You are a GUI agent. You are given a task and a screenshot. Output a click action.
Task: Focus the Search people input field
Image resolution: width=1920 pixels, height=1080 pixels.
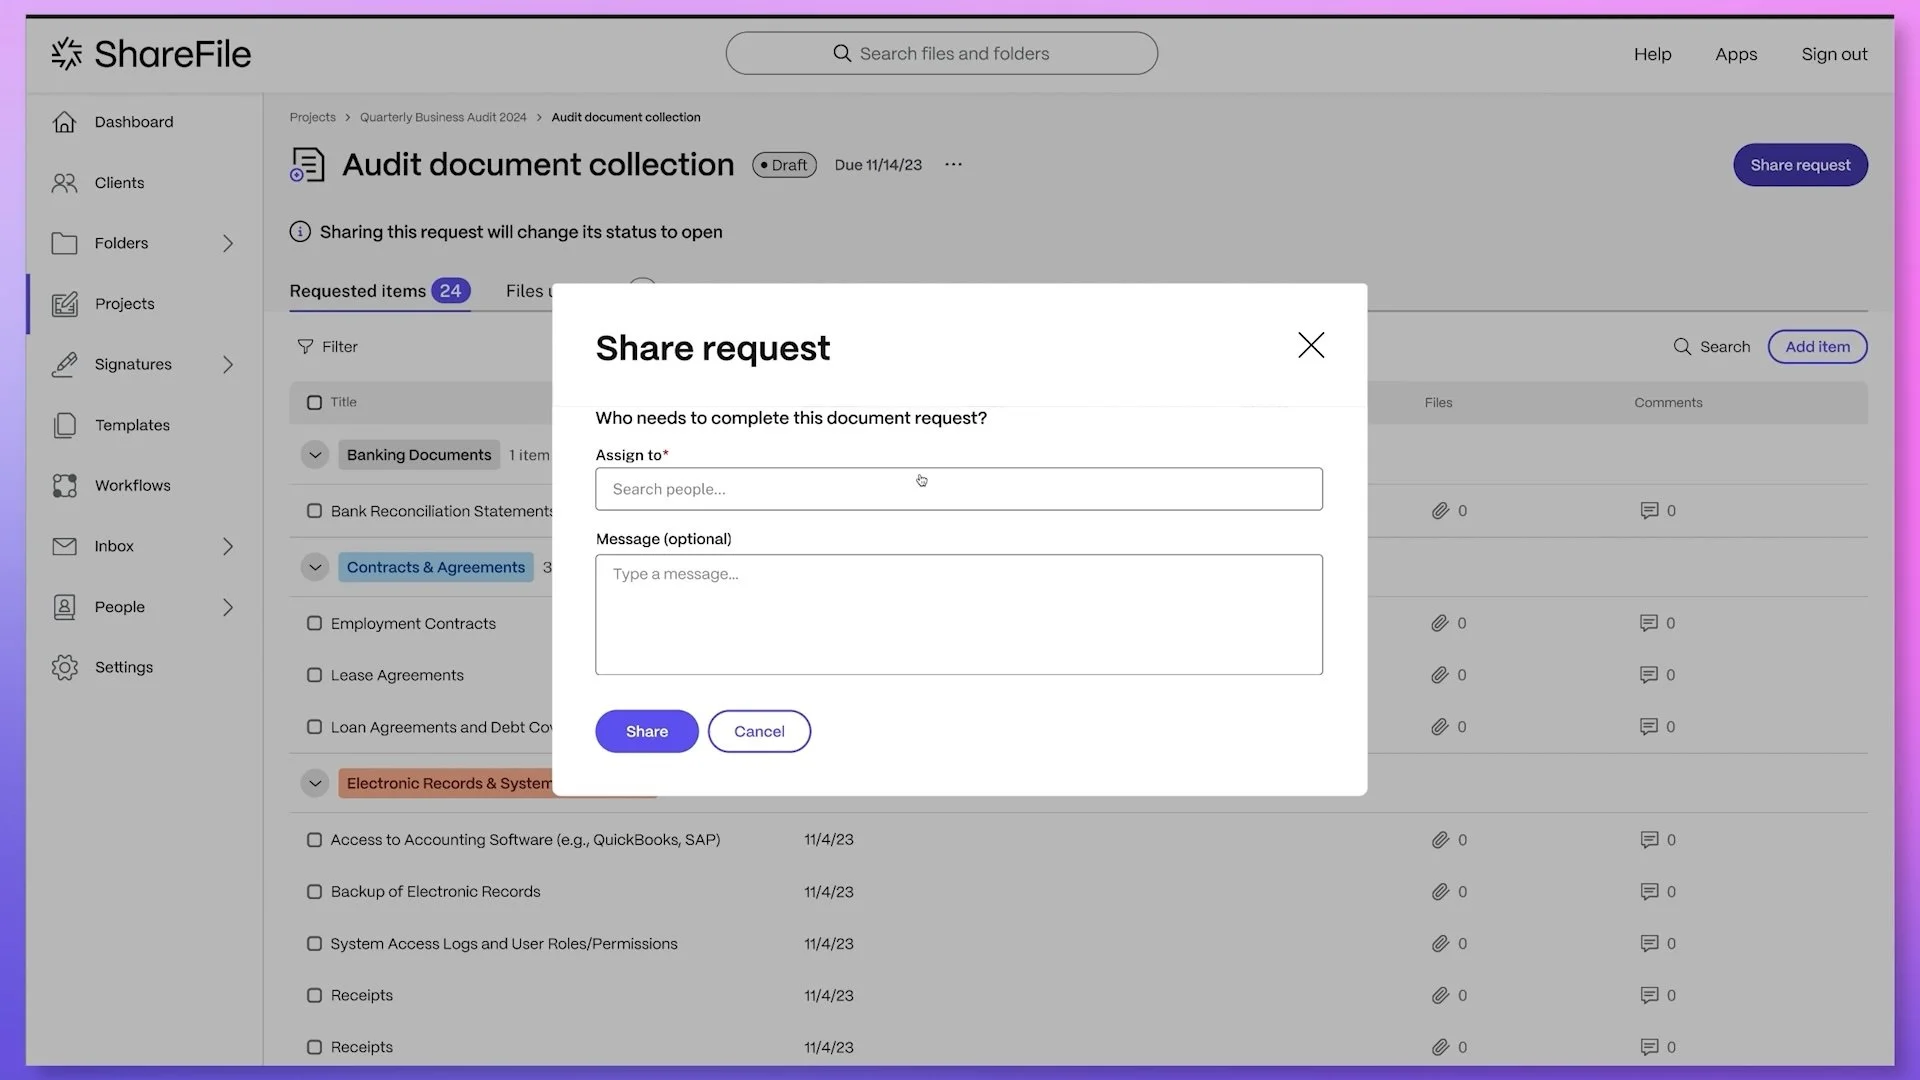pyautogui.click(x=959, y=489)
